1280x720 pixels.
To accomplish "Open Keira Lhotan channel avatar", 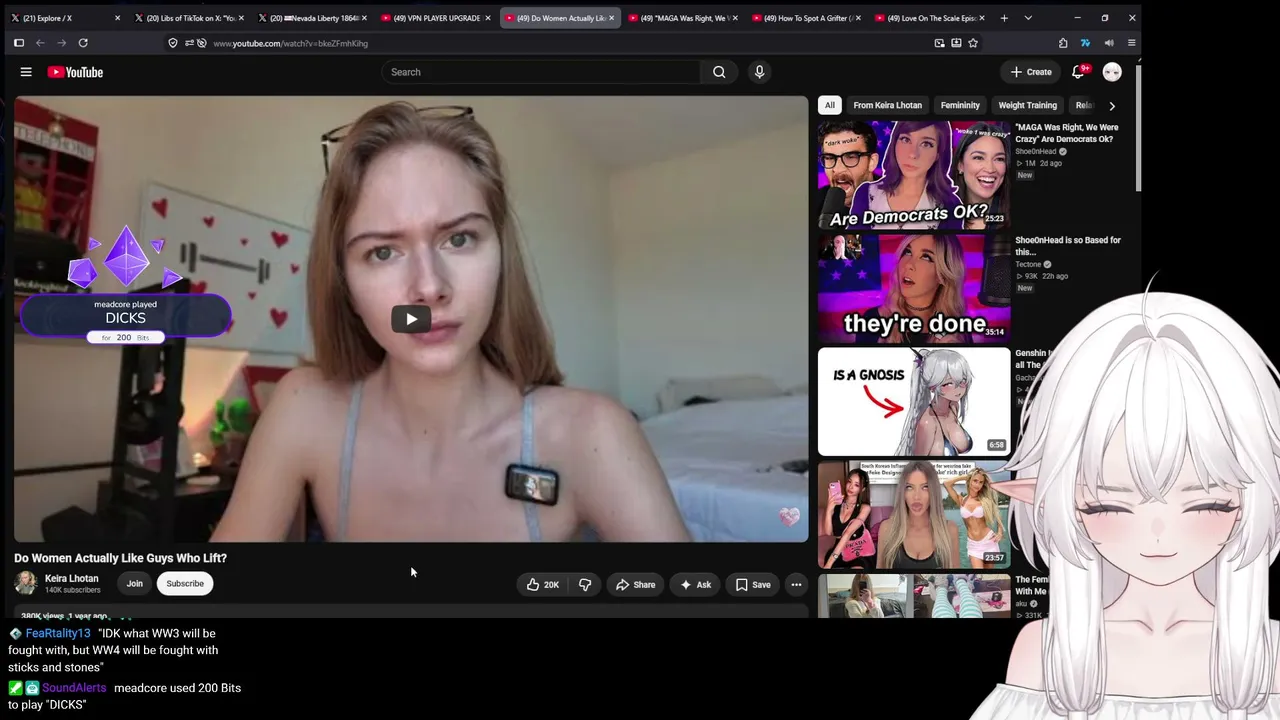I will [x=26, y=583].
